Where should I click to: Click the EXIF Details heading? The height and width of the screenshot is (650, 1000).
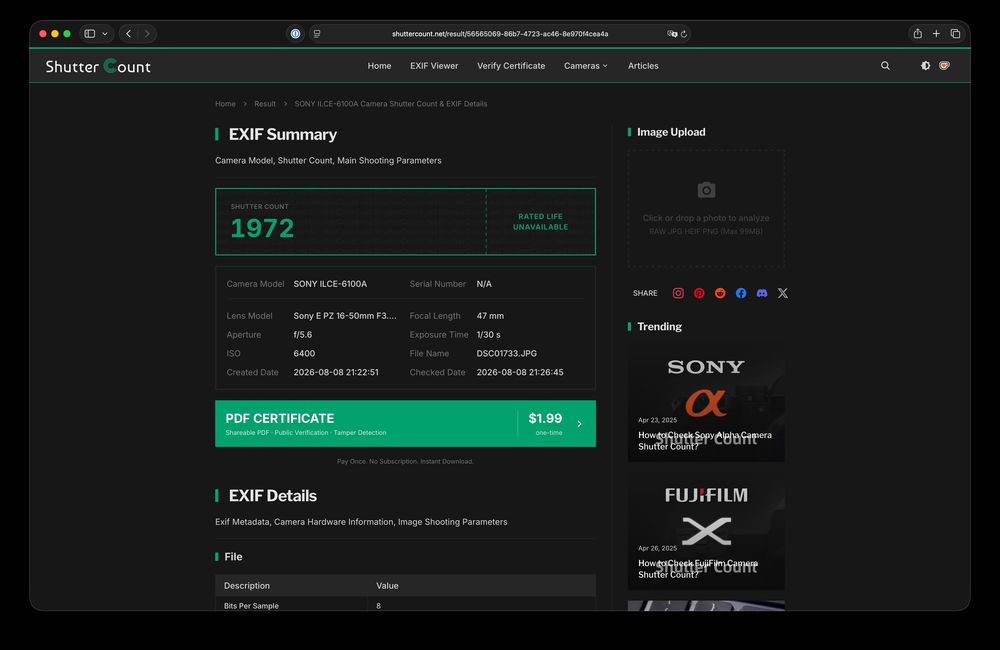272,496
